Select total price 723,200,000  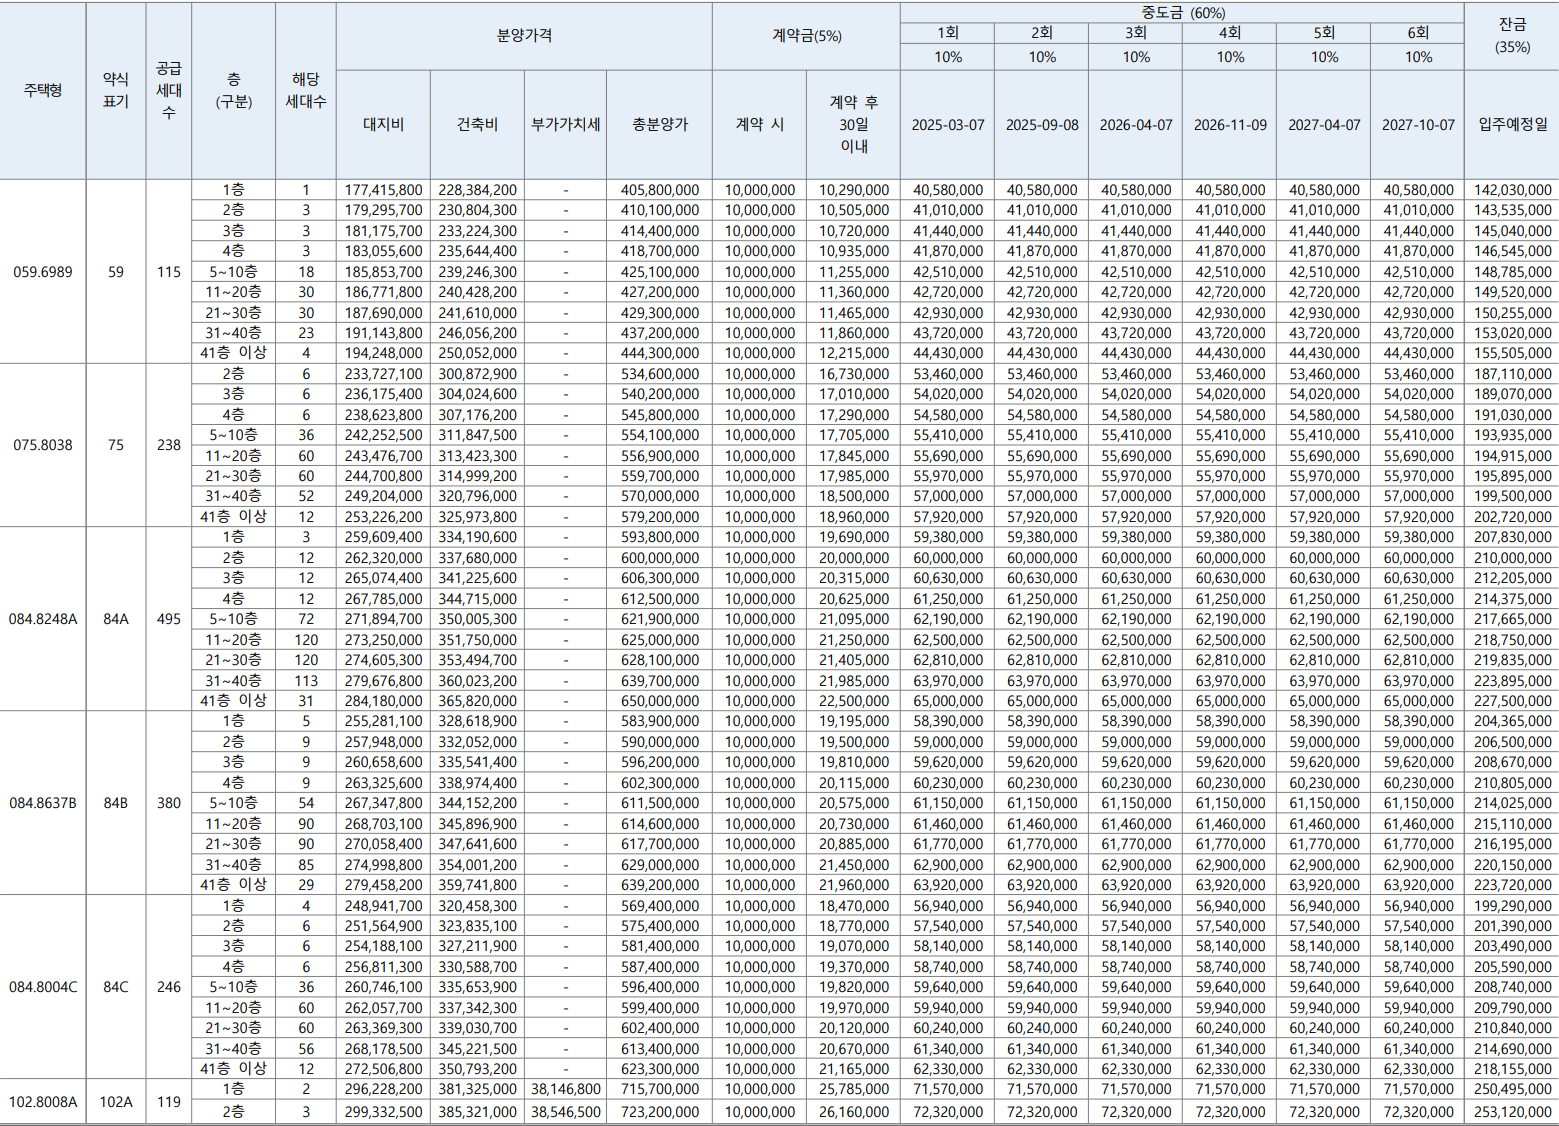point(660,1112)
